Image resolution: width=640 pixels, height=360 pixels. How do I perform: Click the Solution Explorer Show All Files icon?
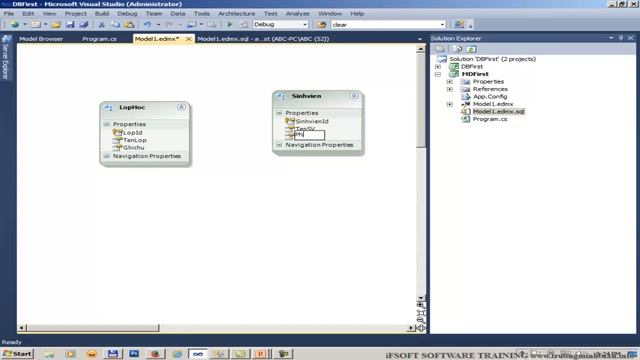coord(458,49)
